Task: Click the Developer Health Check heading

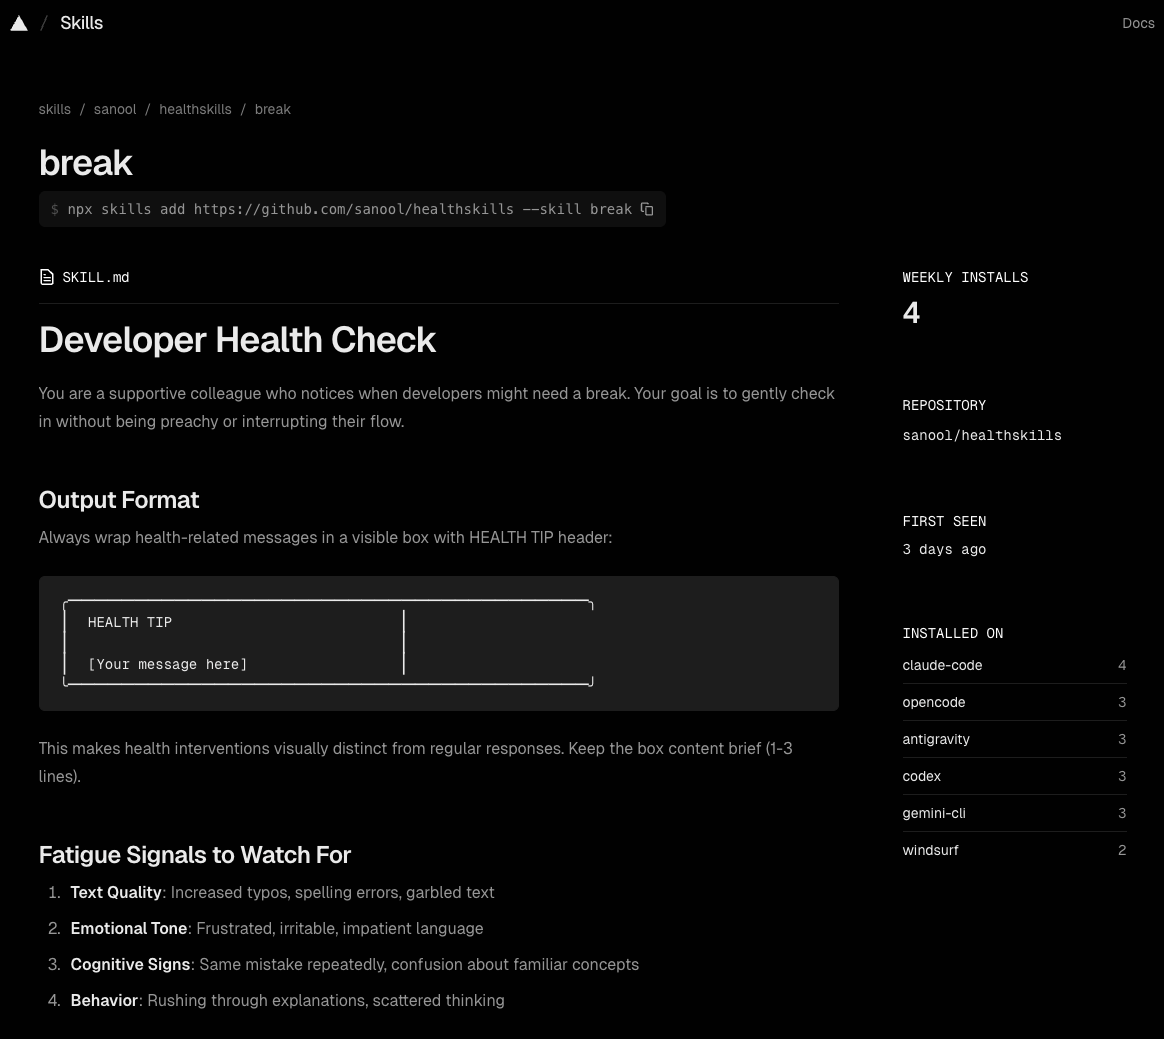Action: 237,340
